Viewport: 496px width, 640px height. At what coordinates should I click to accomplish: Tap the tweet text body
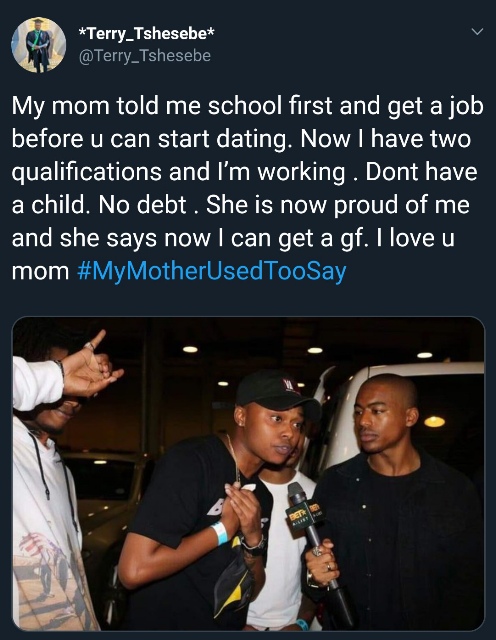(247, 188)
